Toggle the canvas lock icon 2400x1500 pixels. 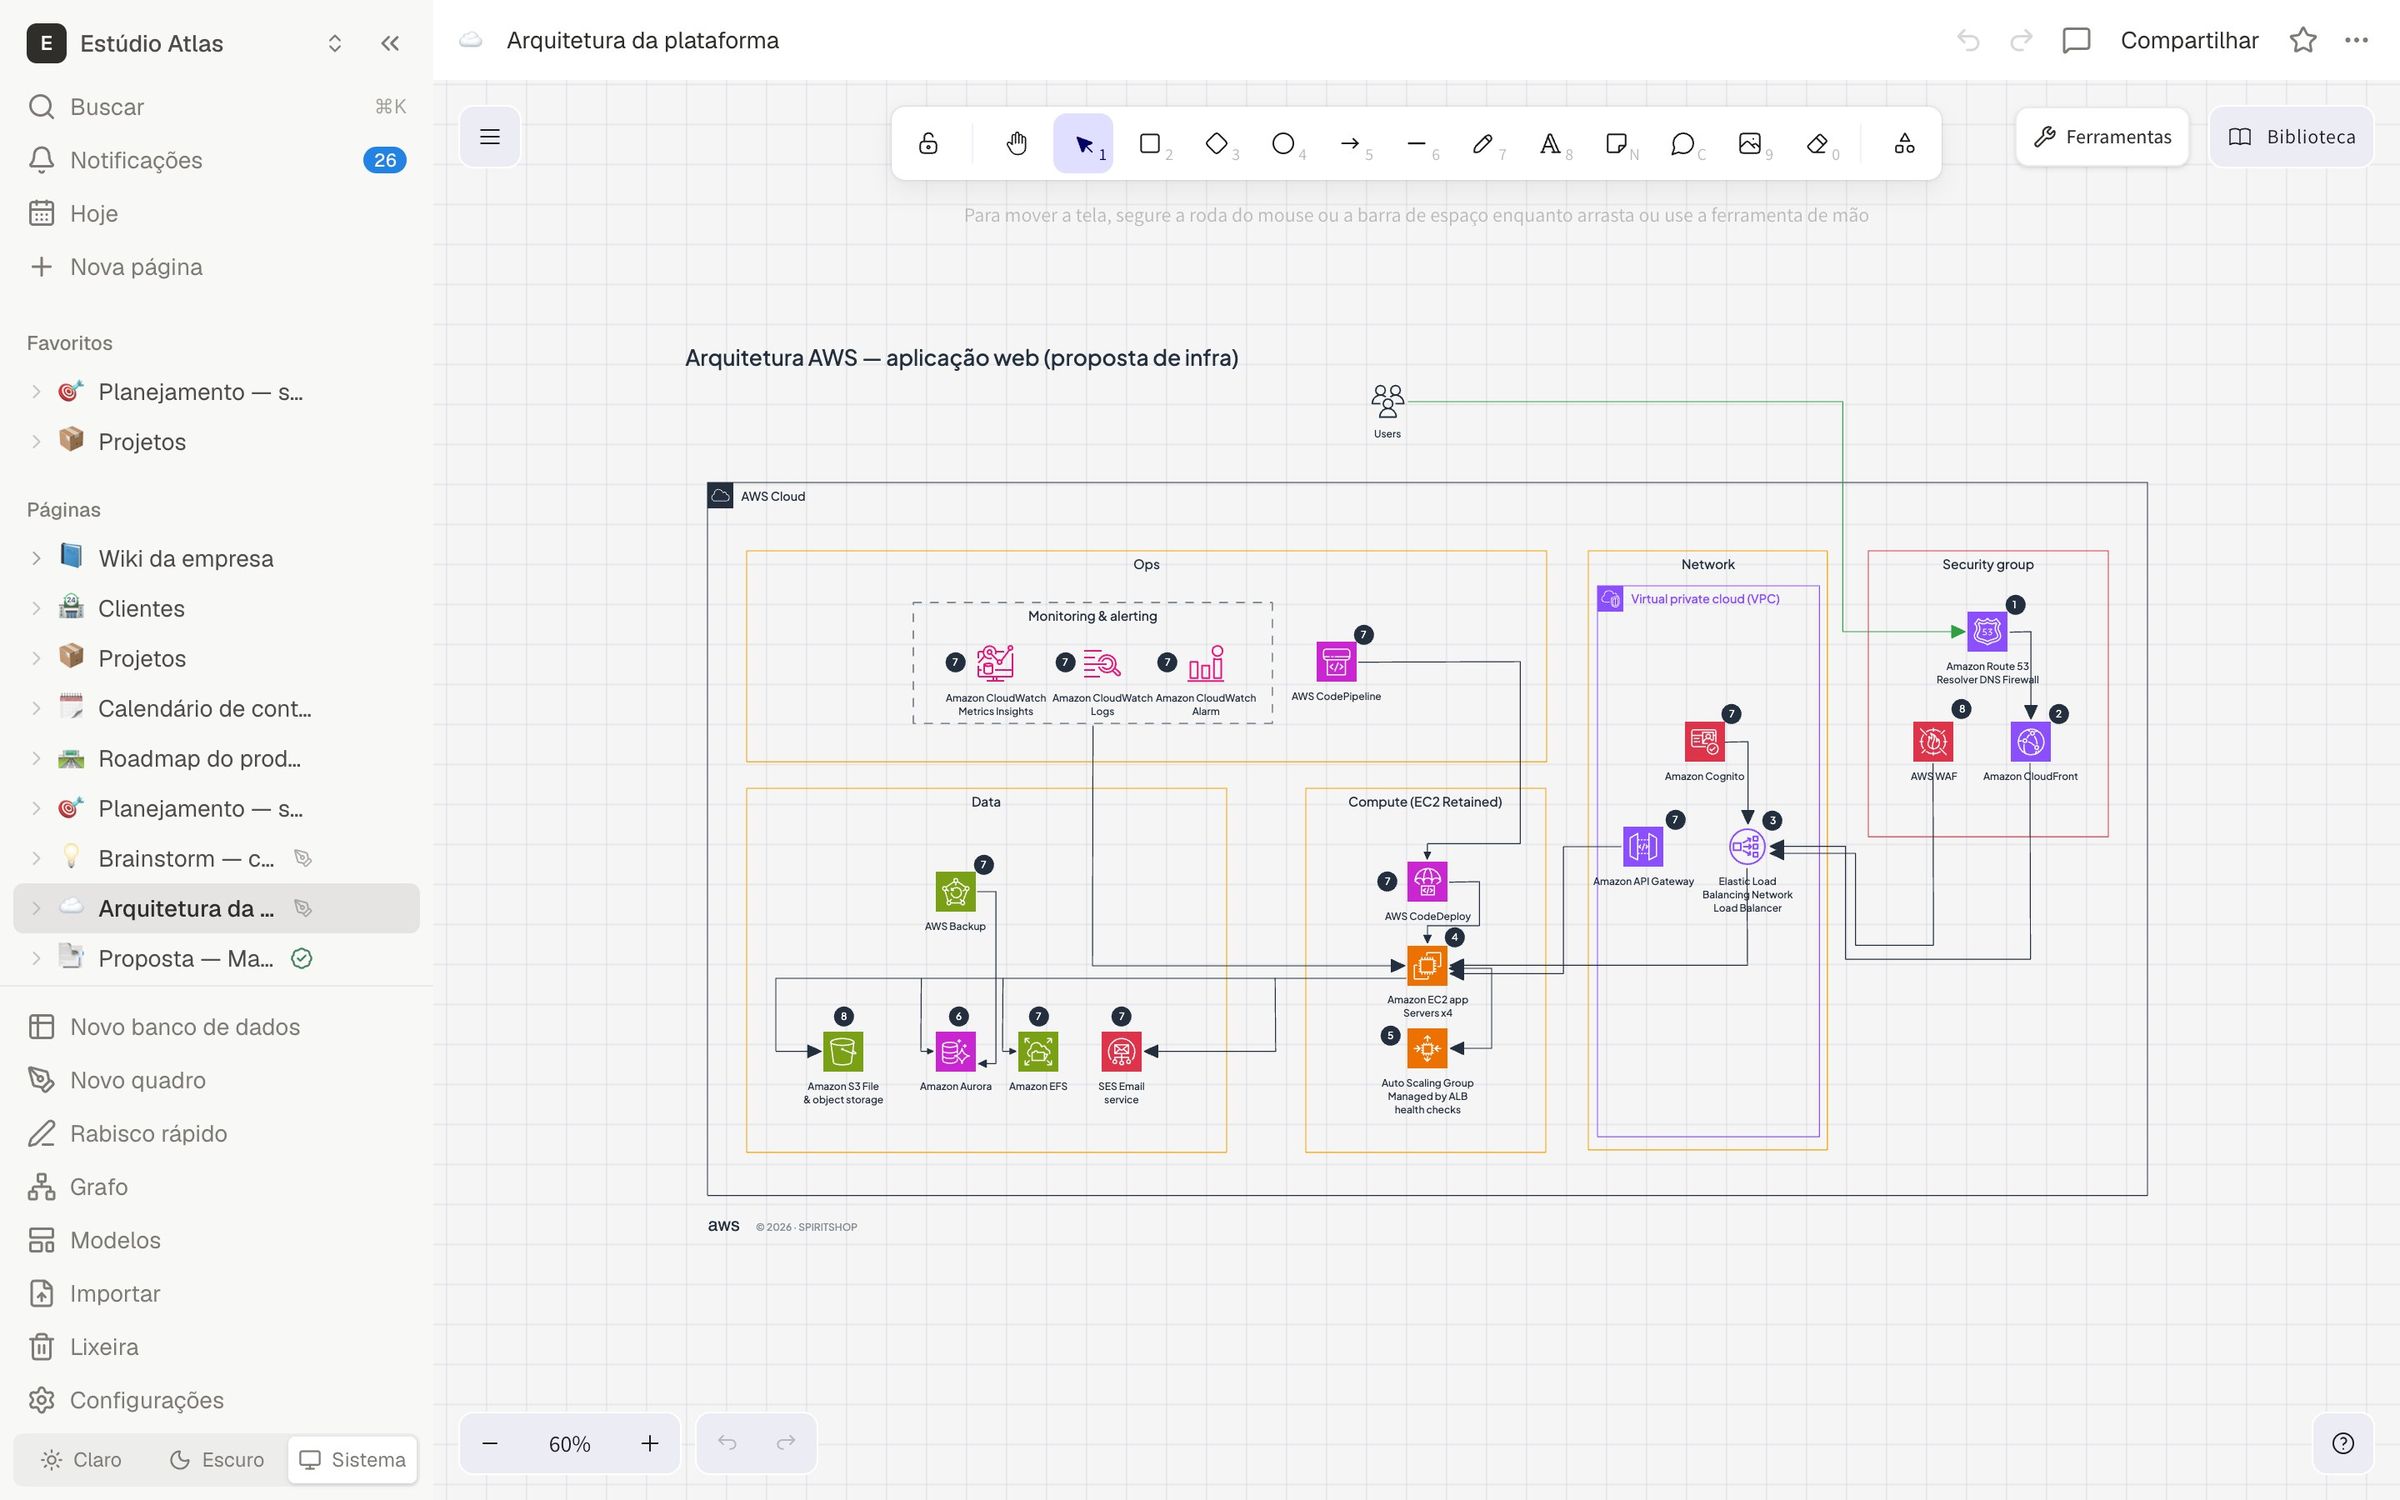(x=928, y=143)
